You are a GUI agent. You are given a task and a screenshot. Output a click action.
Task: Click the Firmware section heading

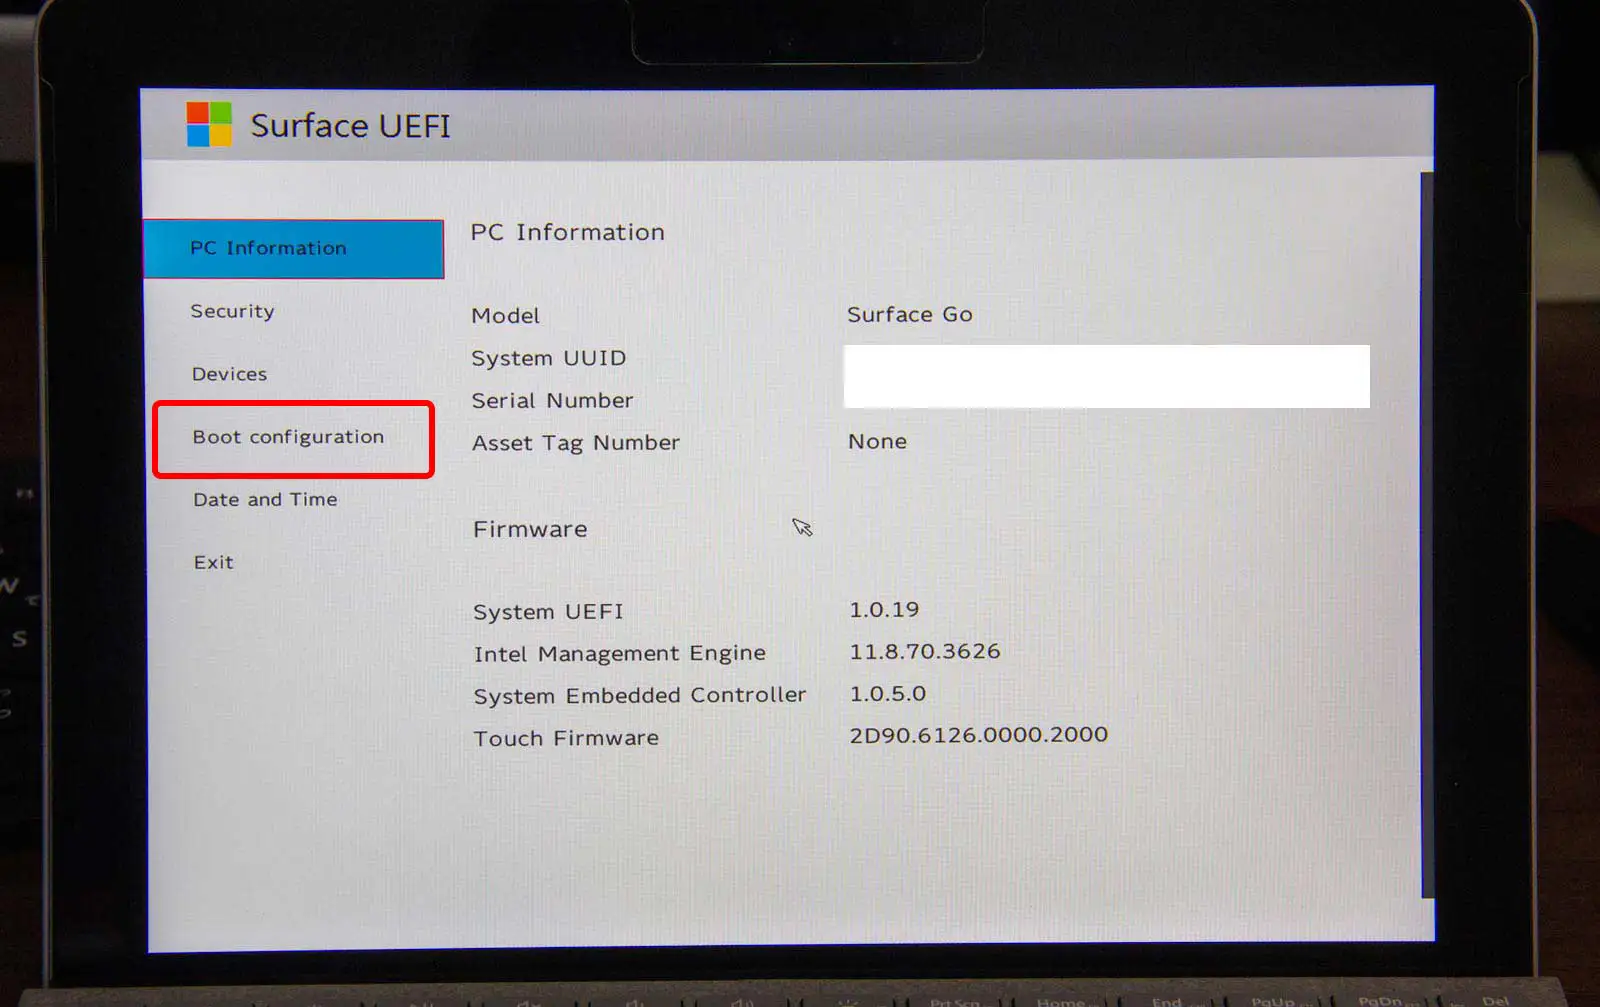(x=530, y=529)
